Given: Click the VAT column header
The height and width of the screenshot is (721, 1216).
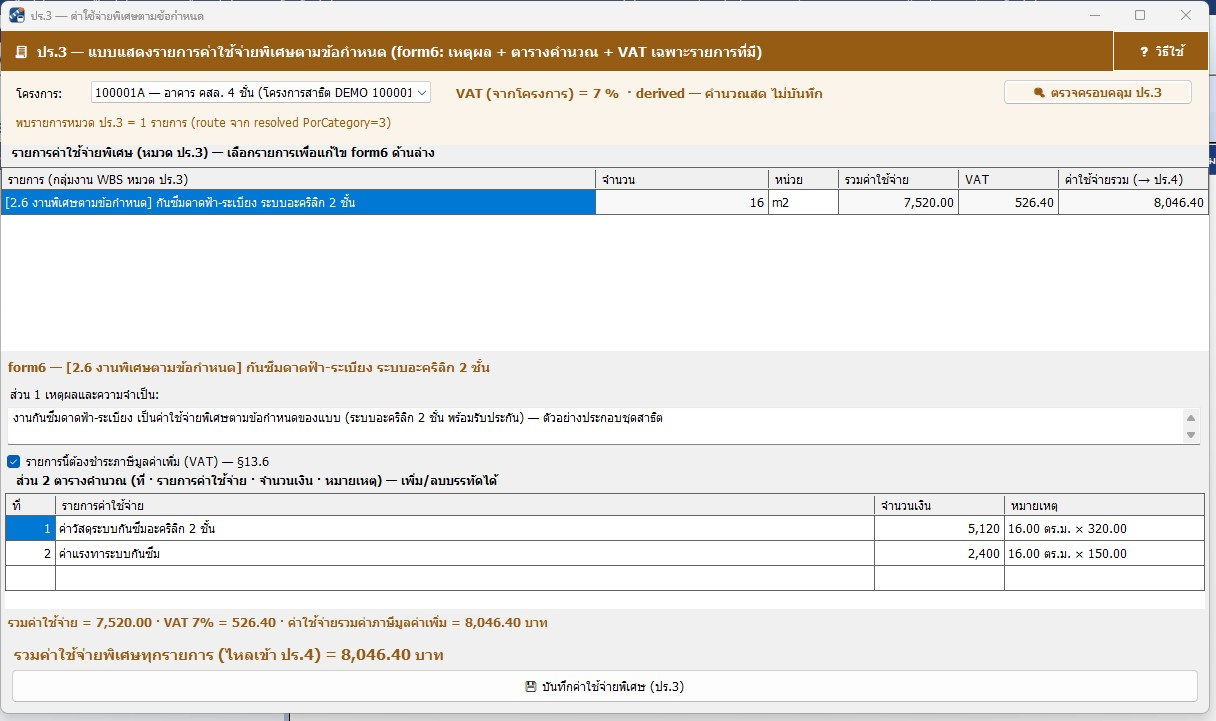Looking at the screenshot, I should 1008,180.
